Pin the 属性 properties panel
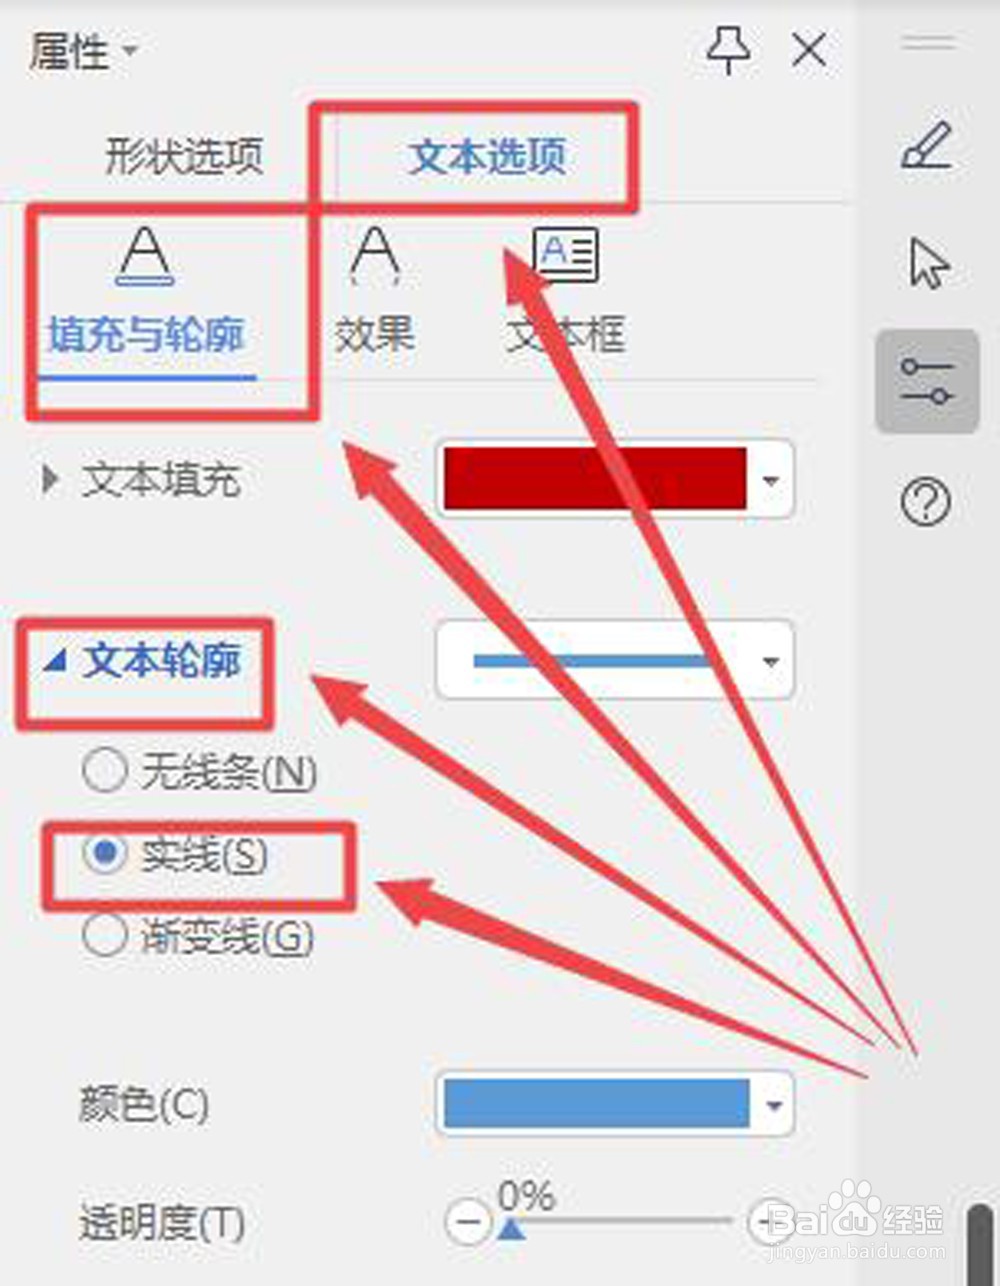Viewport: 1000px width, 1286px height. (729, 50)
